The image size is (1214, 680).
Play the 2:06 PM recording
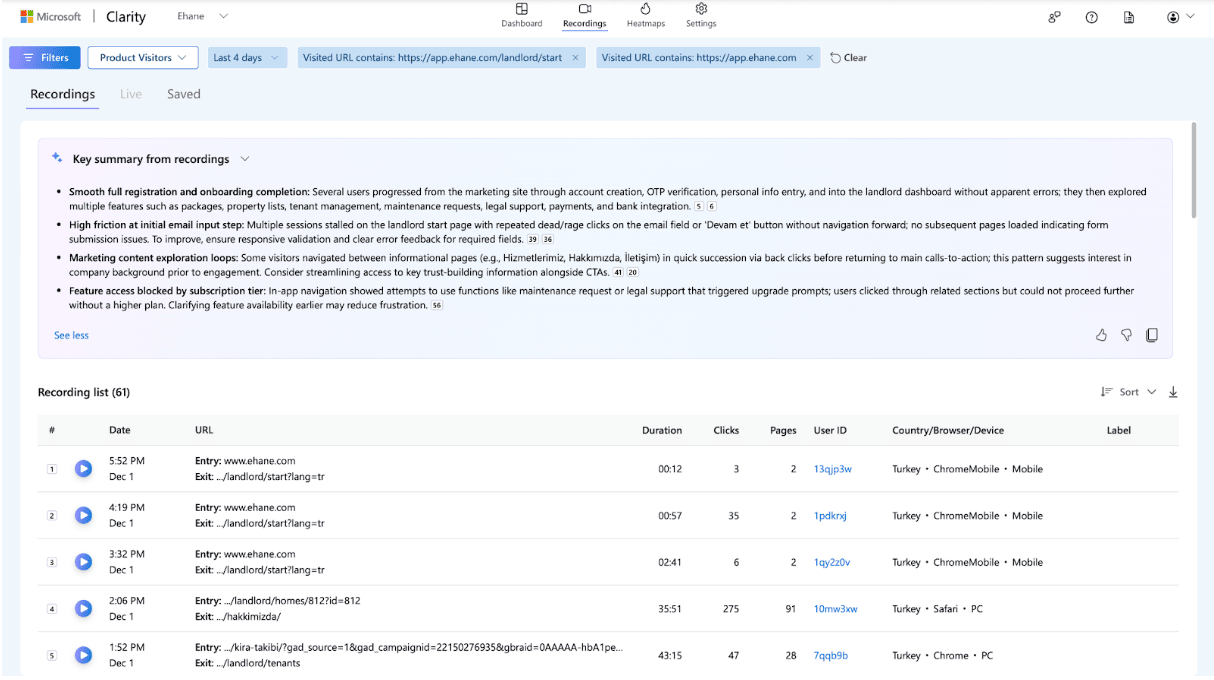(84, 608)
